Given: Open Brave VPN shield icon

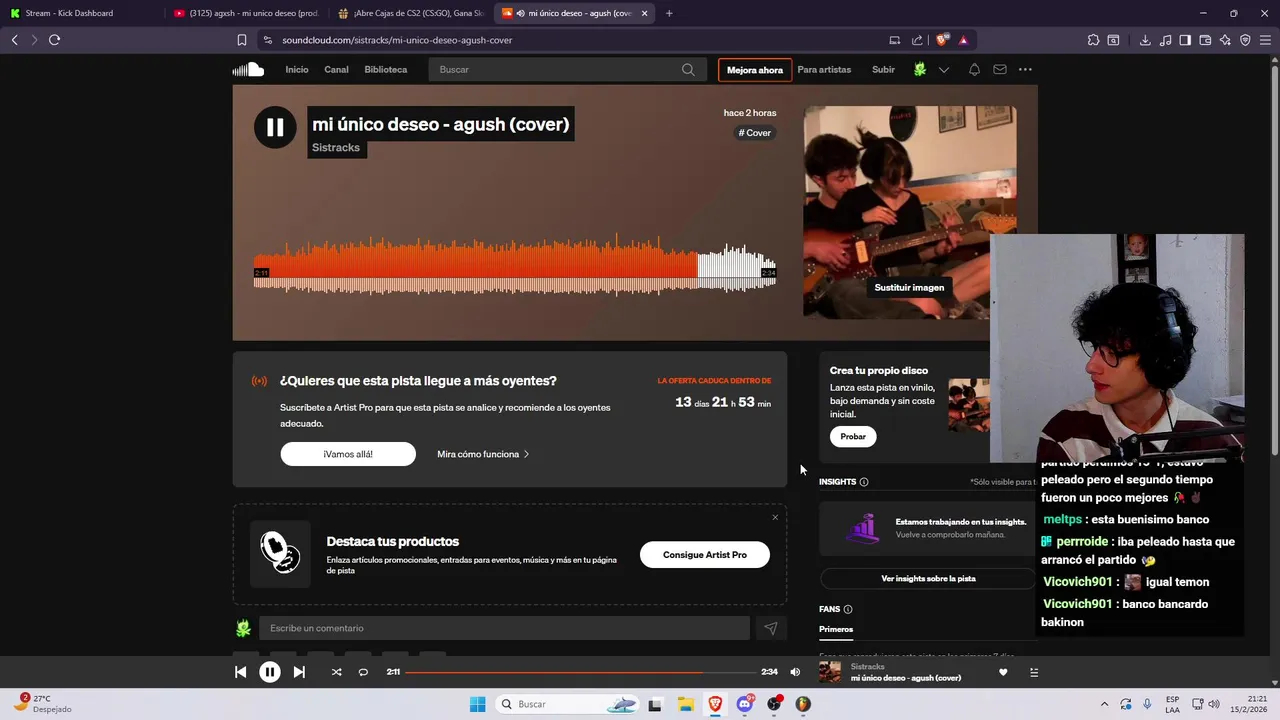Looking at the screenshot, I should [1245, 40].
